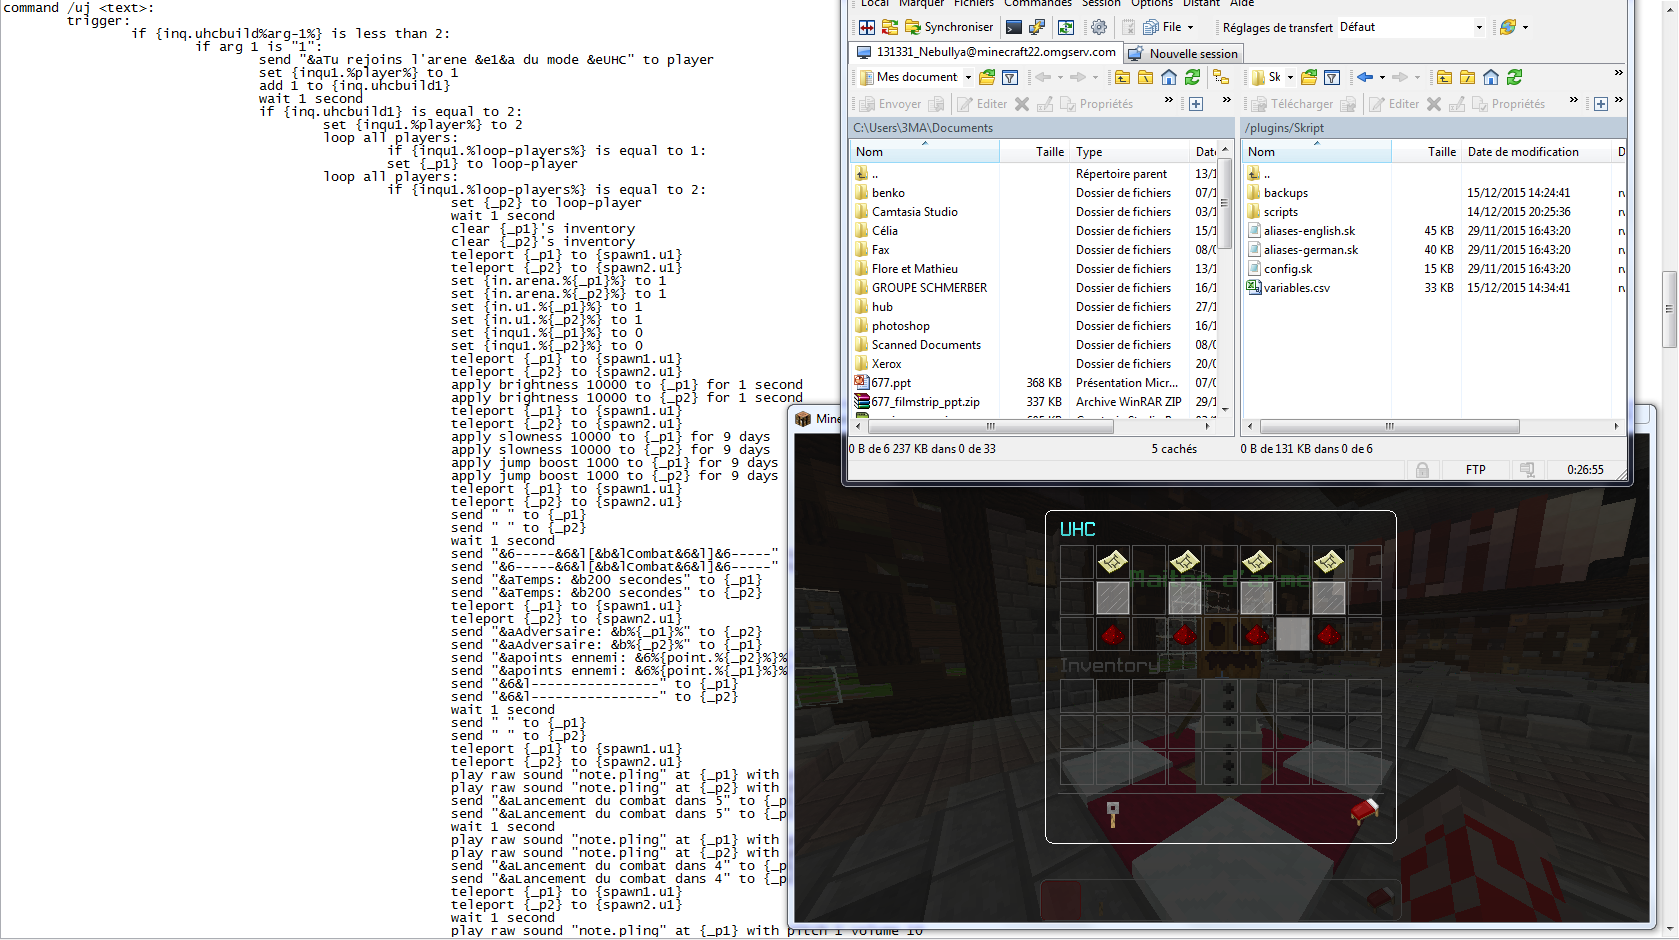Open the Fichiers menu
This screenshot has width=1679, height=940.
pyautogui.click(x=974, y=4)
